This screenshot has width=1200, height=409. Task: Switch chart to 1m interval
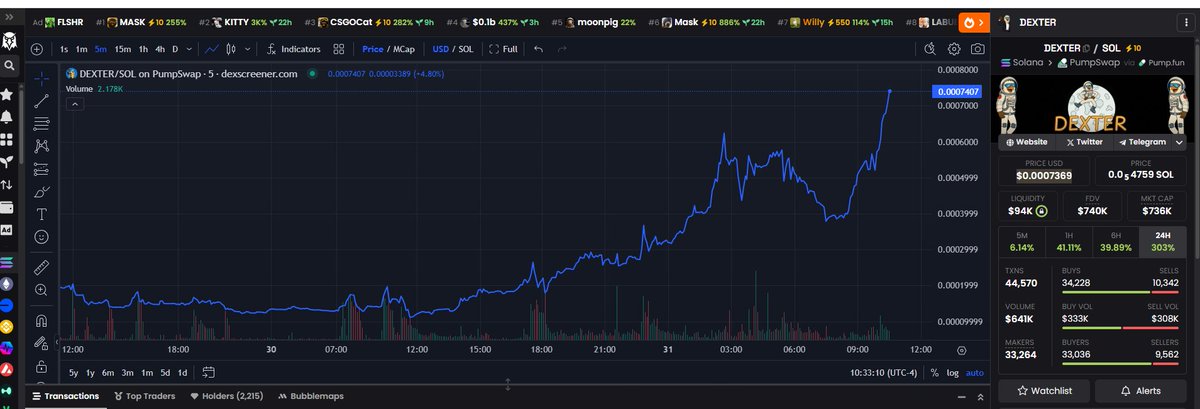(82, 48)
